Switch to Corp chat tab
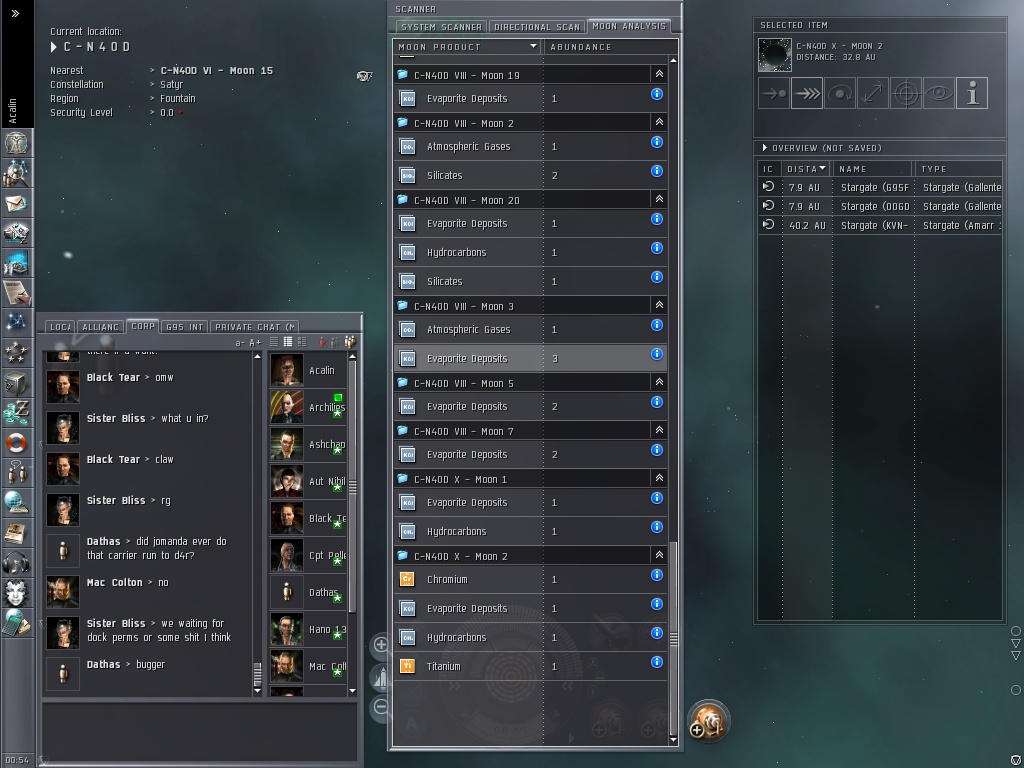The image size is (1024, 768). 143,326
